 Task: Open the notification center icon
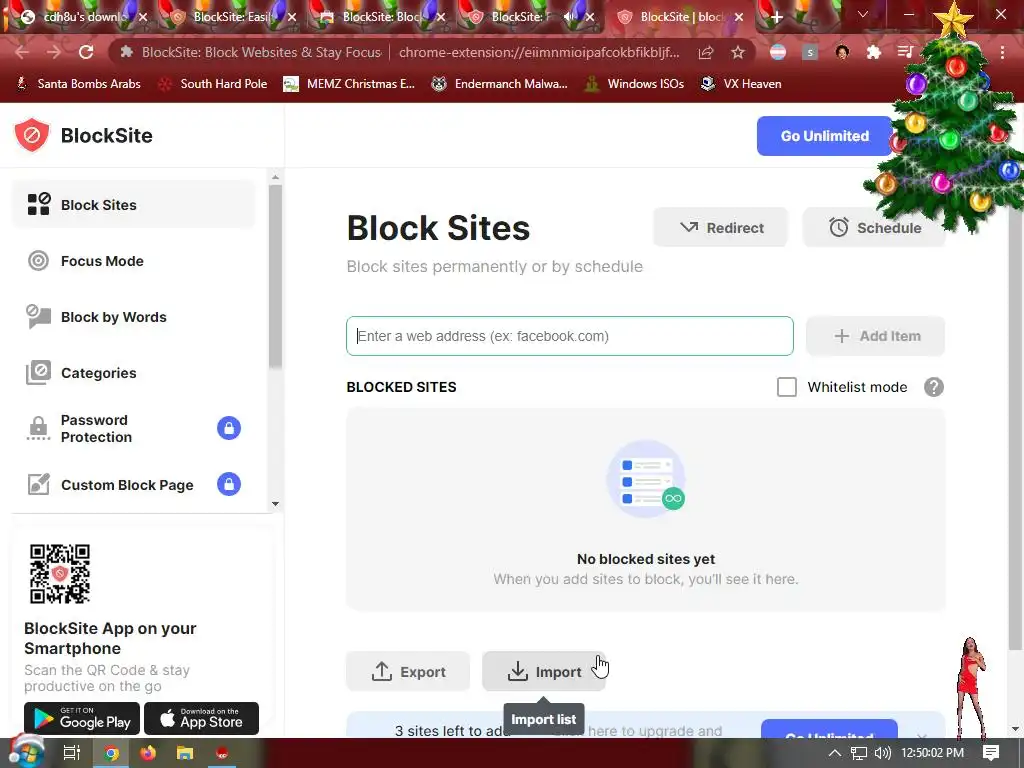(x=991, y=753)
